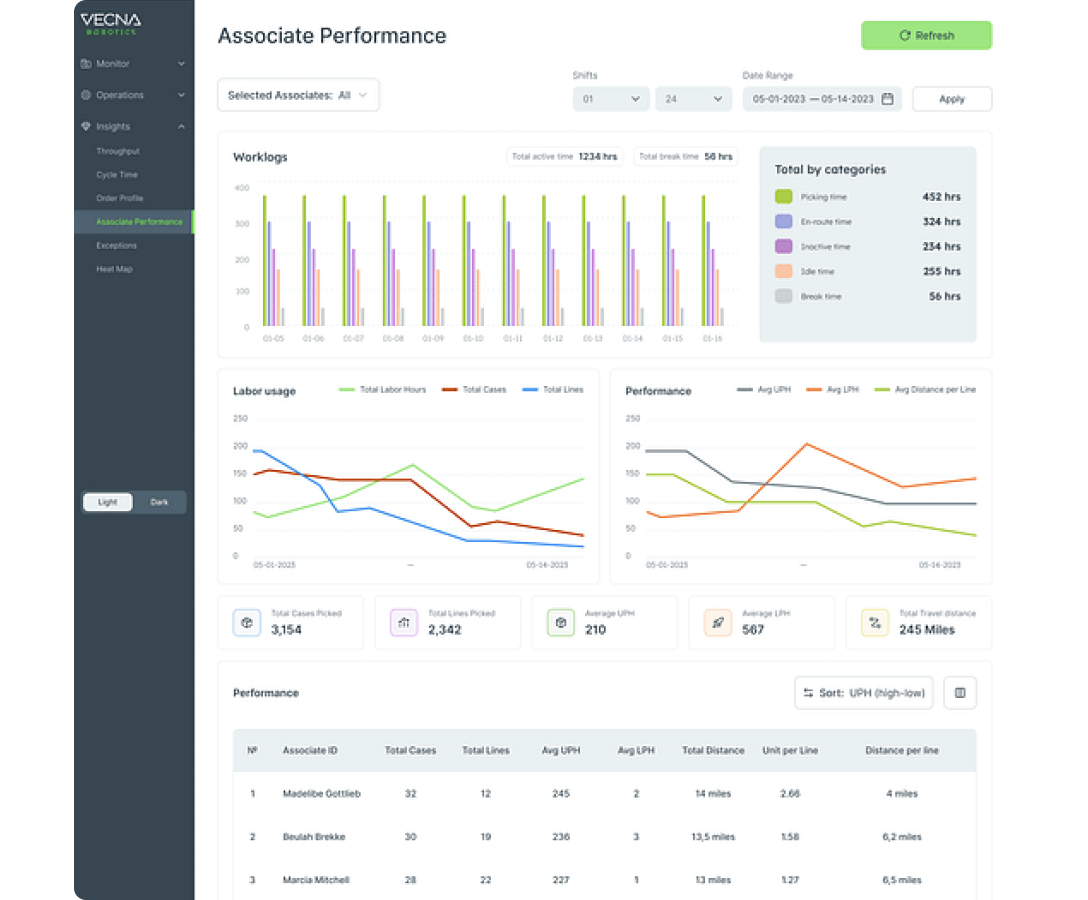
Task: Toggle Avg UPH legend series
Action: tap(764, 390)
